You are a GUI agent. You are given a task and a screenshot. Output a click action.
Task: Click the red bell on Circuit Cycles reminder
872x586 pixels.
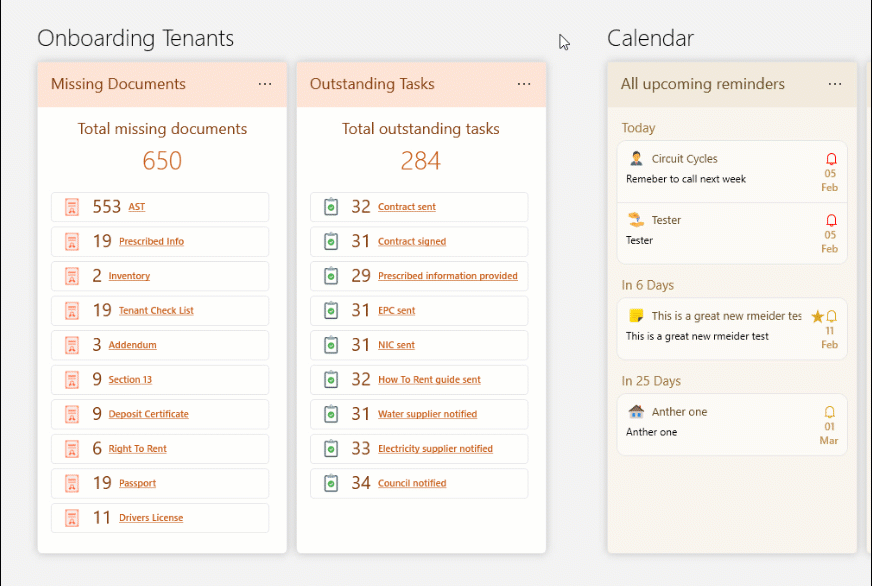click(x=831, y=159)
